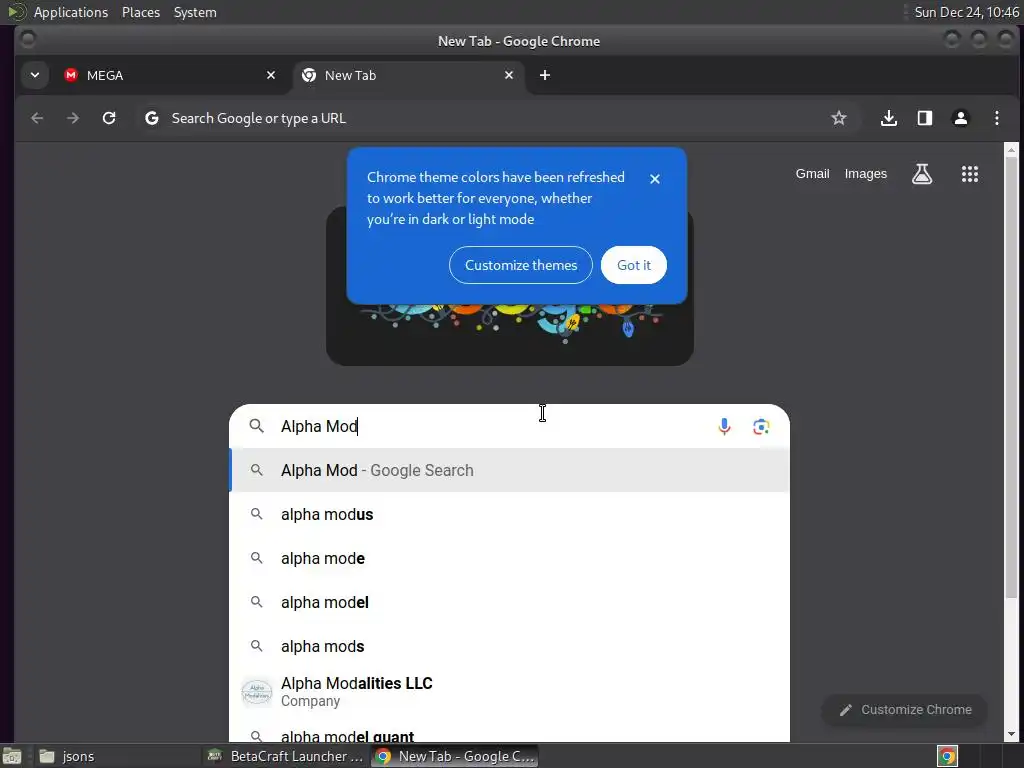Screen dimensions: 1024x768
Task: Open the Alpha Modalities LLC company suggestion
Action: pos(509,692)
